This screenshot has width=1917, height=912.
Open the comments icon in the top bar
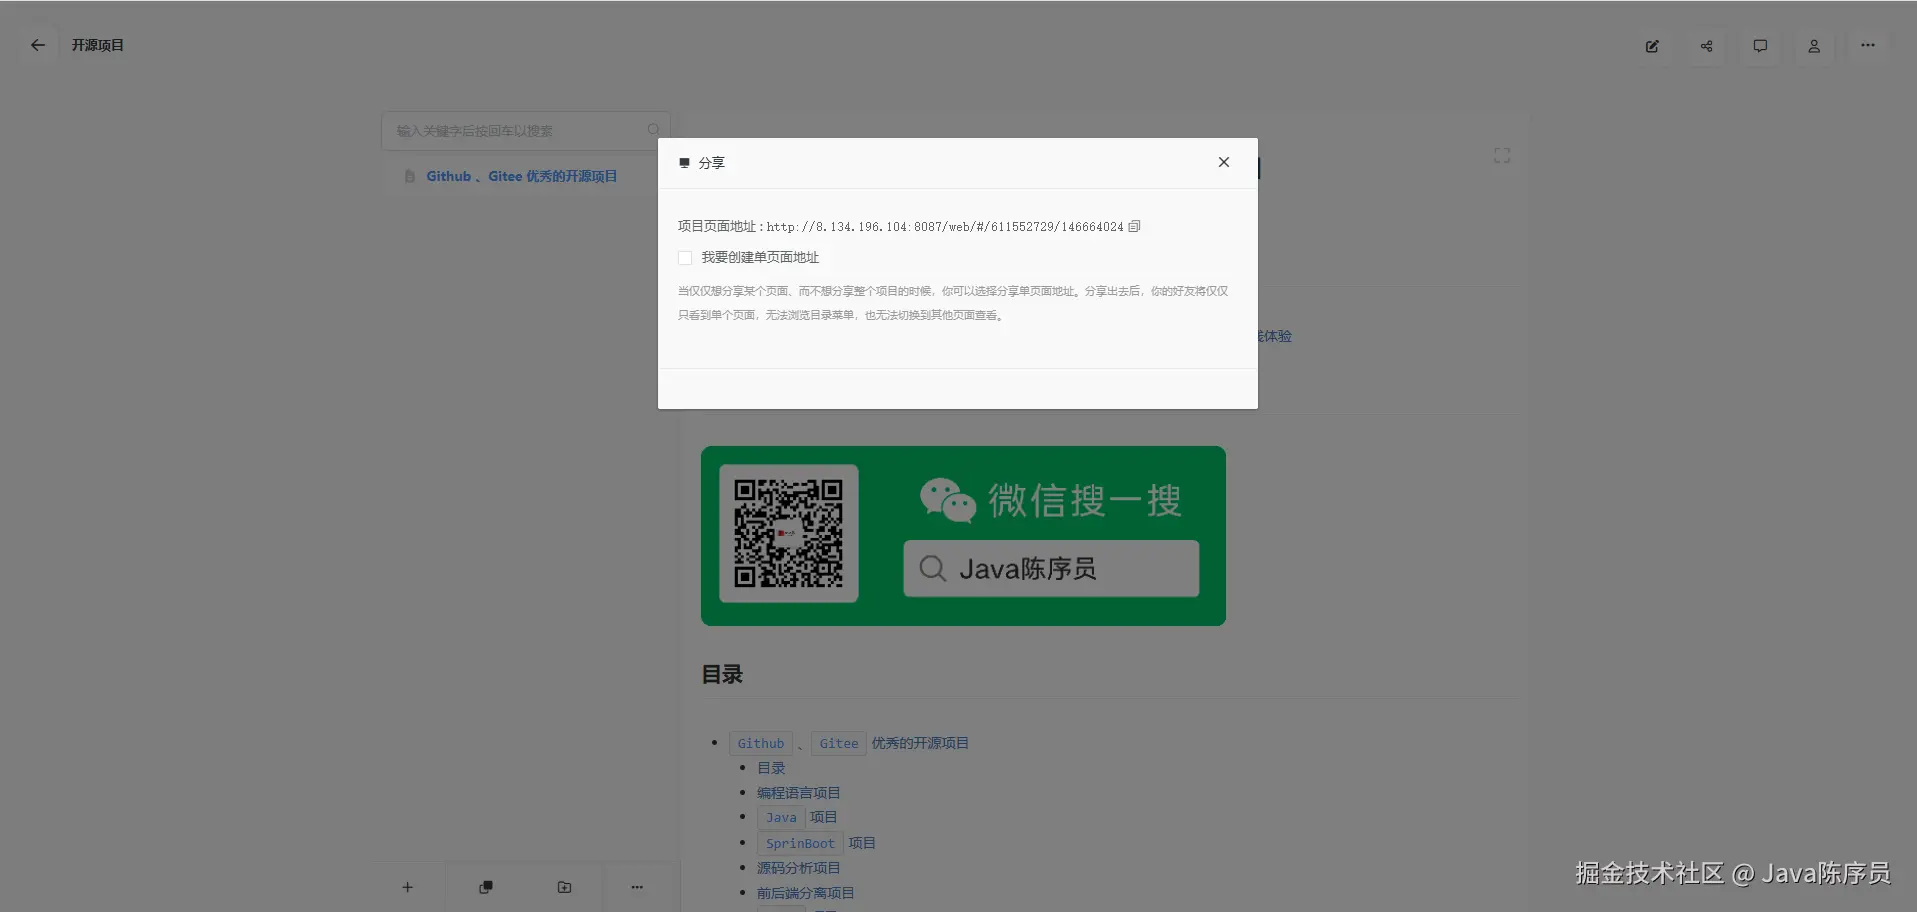click(1760, 46)
